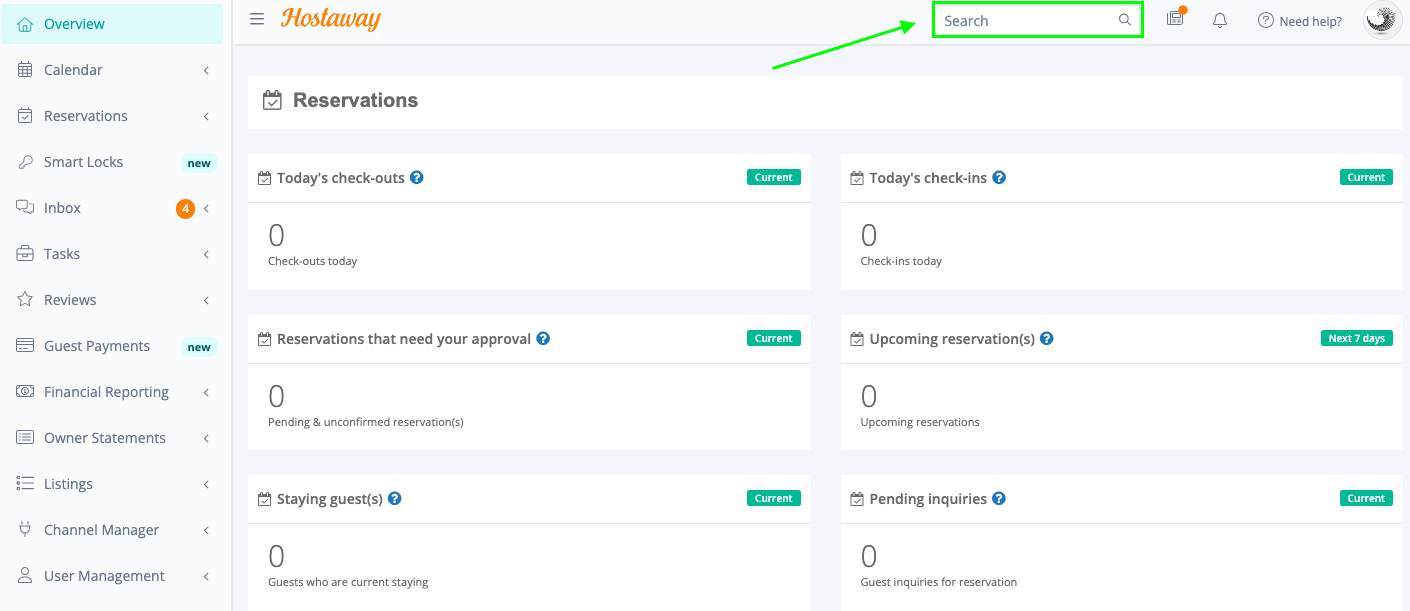Go to Guest Payments page
Image resolution: width=1410 pixels, height=611 pixels.
coord(97,346)
